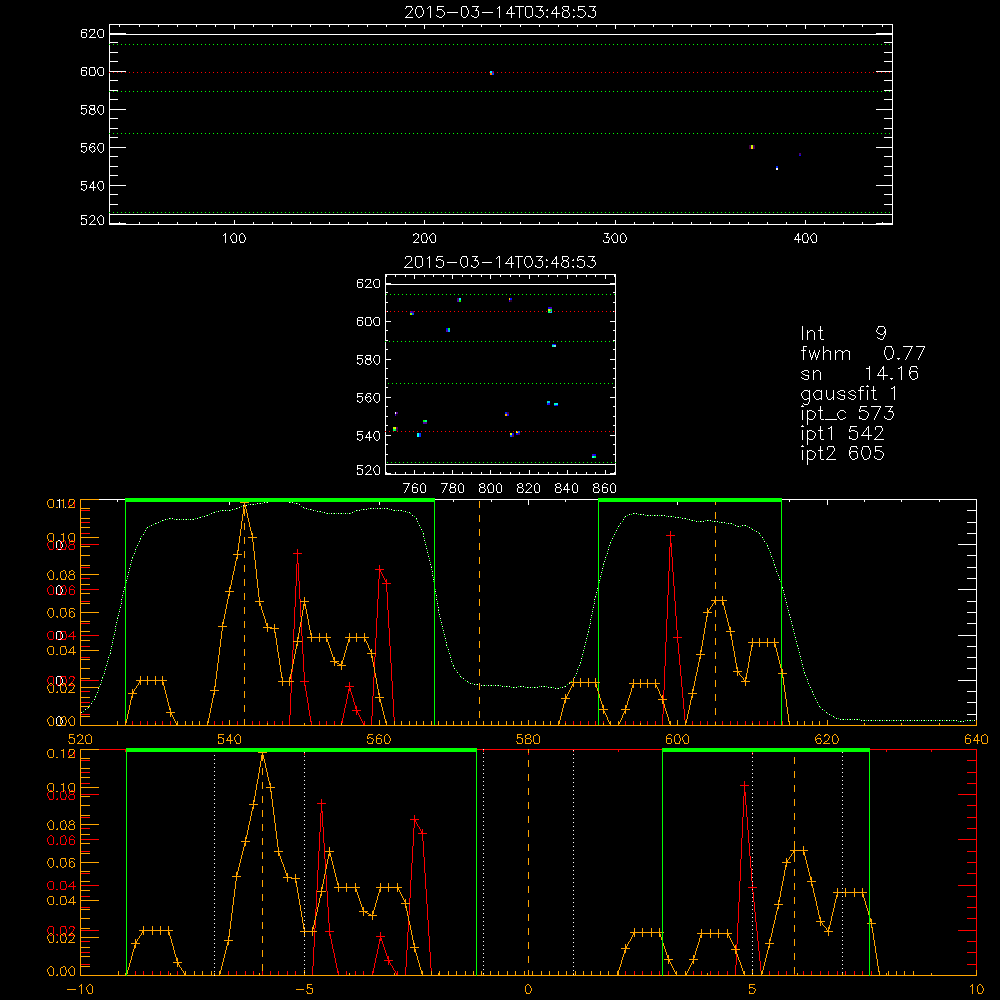This screenshot has height=1000, width=1000.
Task: Click the 'sn 14.16' value
Action: (859, 373)
